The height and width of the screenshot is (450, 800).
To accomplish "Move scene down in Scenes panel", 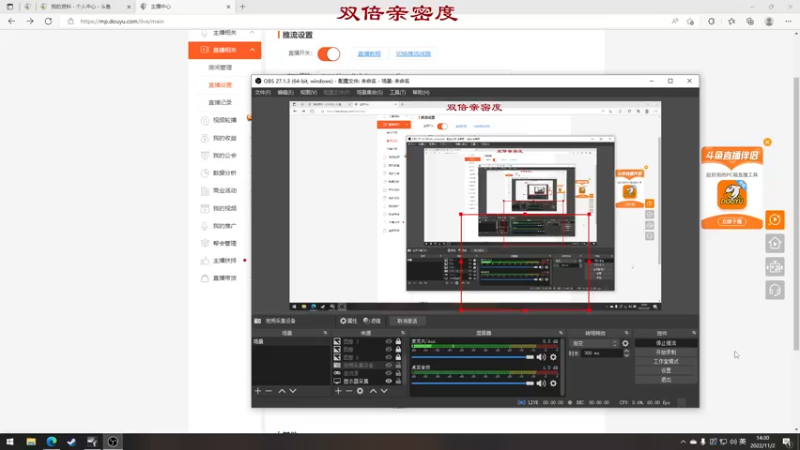I will 293,391.
